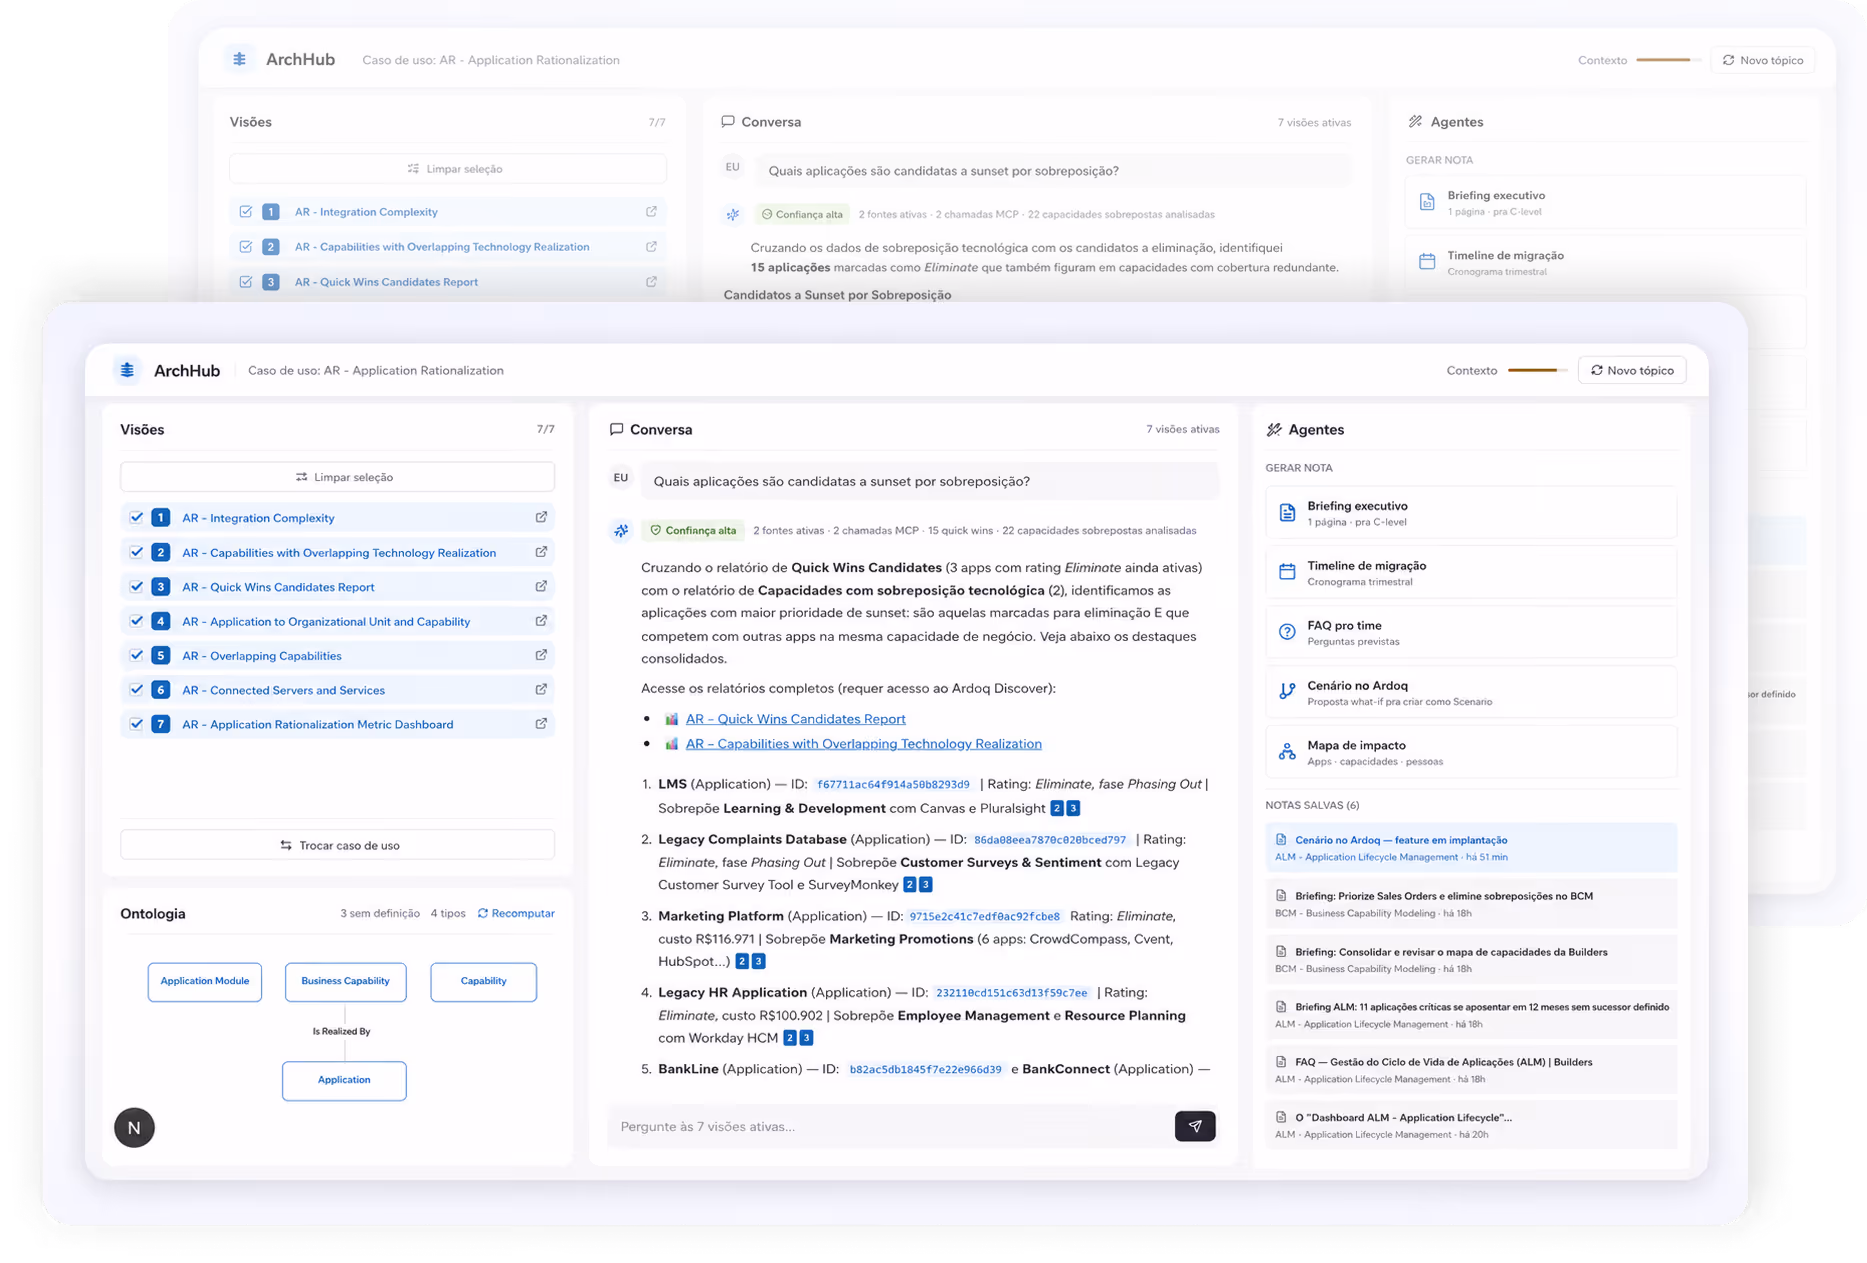
Task: Click the Contexto usage bar in background window
Action: tap(1668, 60)
